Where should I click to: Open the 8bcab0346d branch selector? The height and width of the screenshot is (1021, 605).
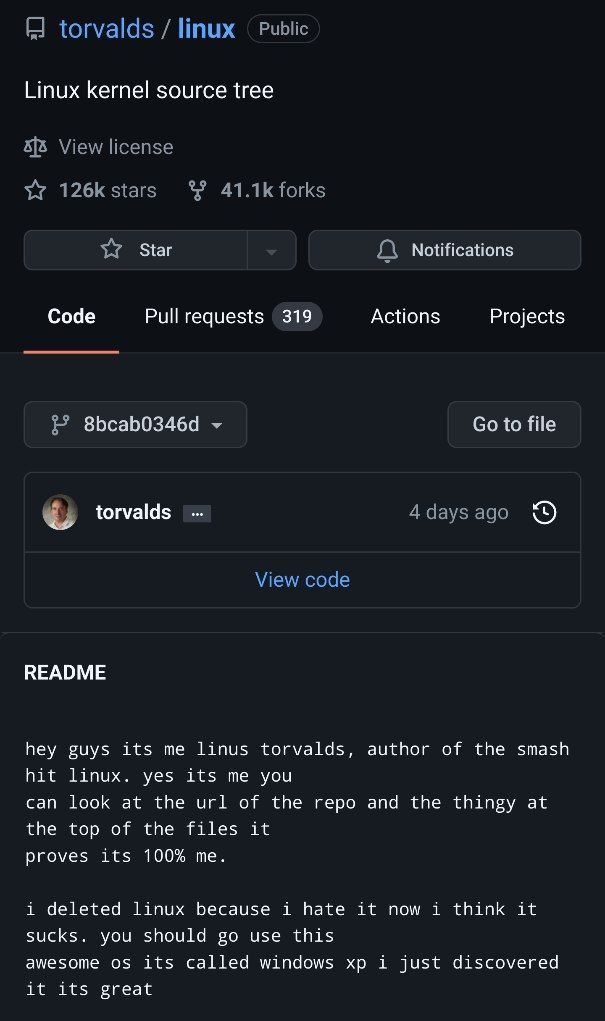(135, 424)
